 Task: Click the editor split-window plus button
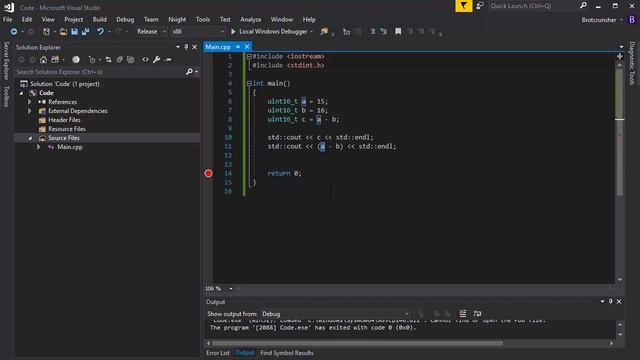click(620, 56)
